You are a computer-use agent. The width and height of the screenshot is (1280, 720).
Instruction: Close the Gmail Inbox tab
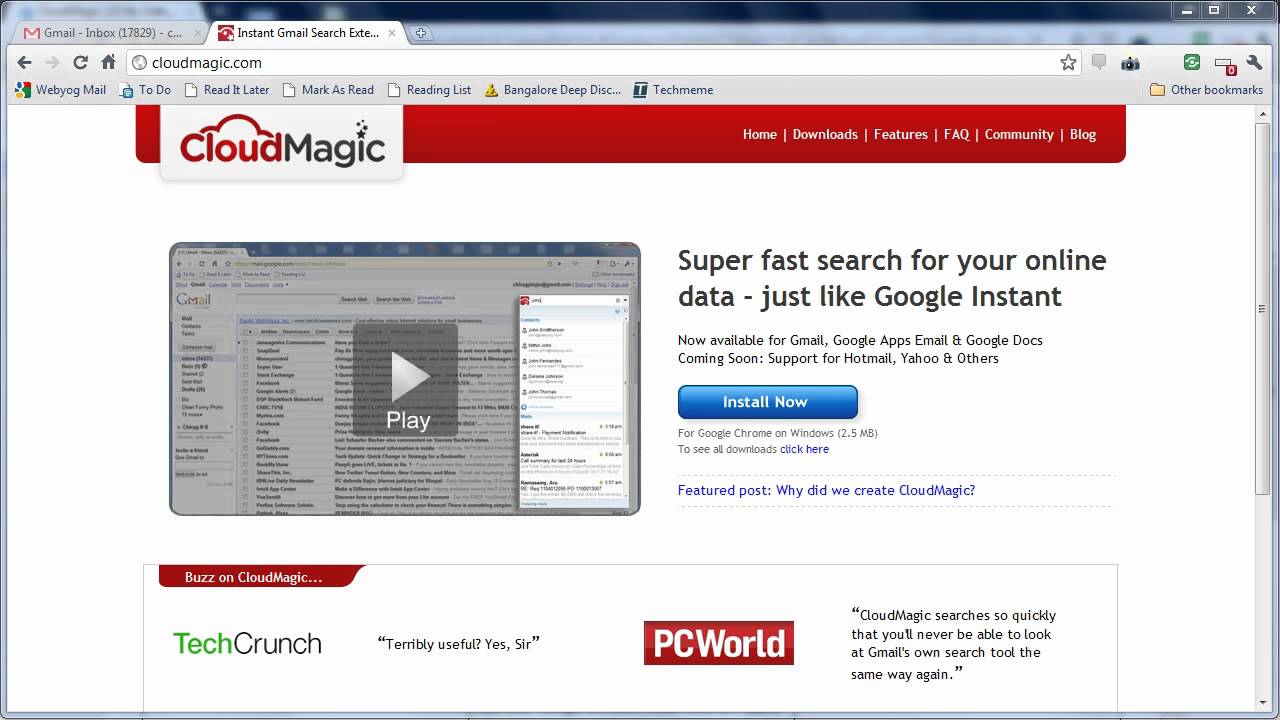point(197,33)
